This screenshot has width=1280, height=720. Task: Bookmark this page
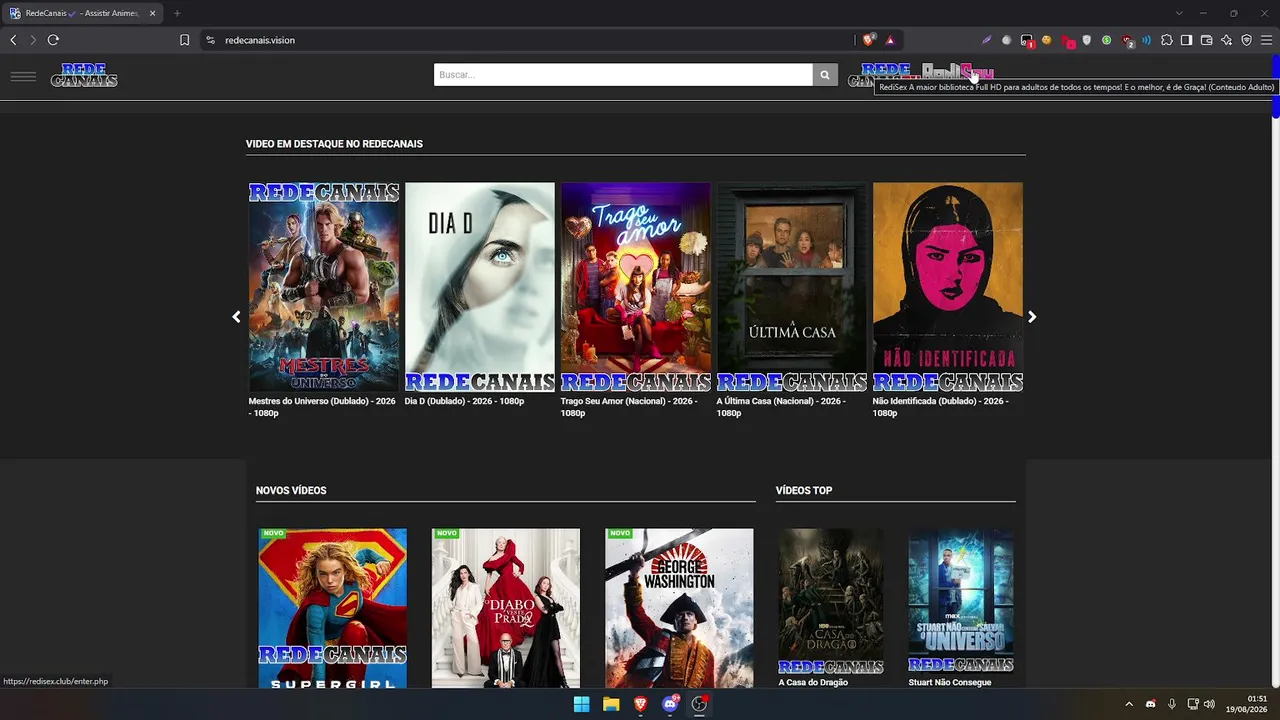184,40
